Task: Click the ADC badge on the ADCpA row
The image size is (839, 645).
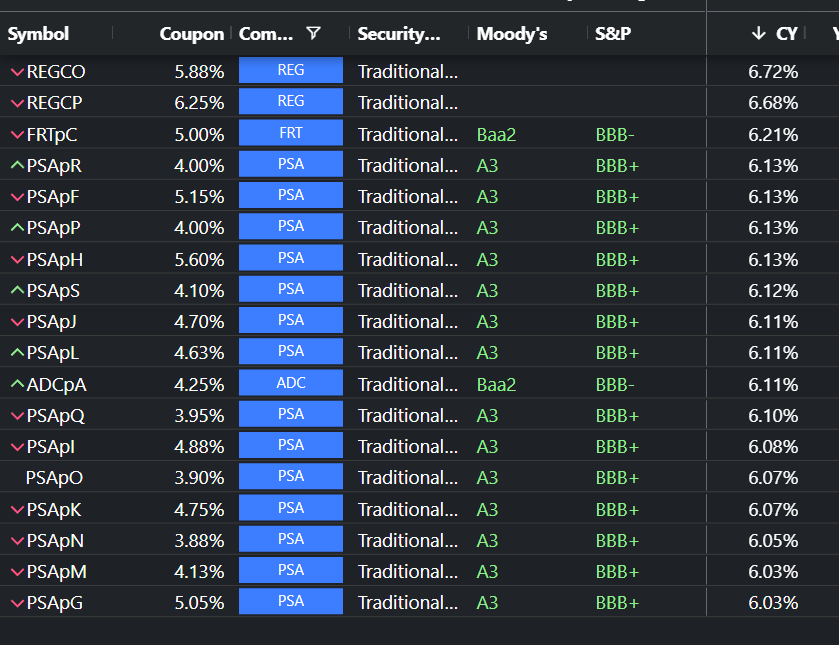Action: (290, 382)
